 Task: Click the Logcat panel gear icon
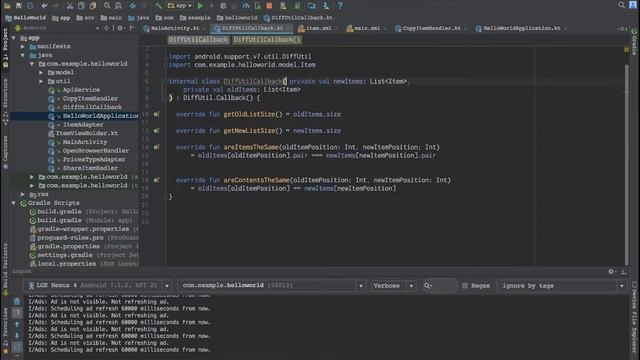(611, 271)
